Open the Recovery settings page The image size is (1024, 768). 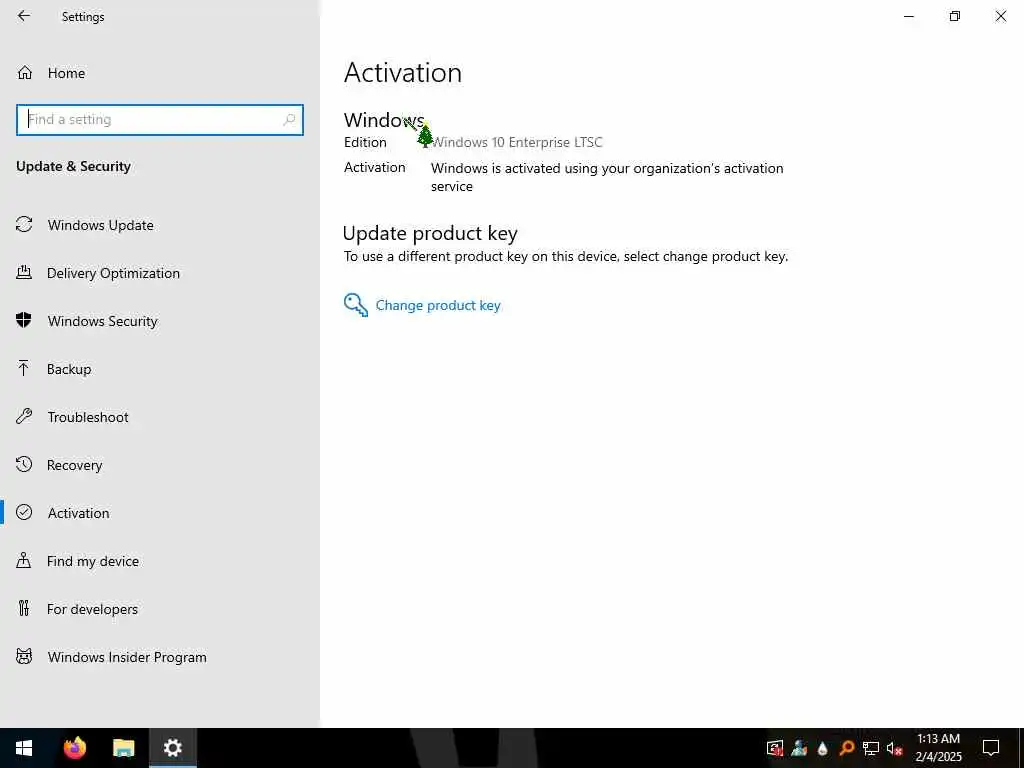pyautogui.click(x=160, y=465)
